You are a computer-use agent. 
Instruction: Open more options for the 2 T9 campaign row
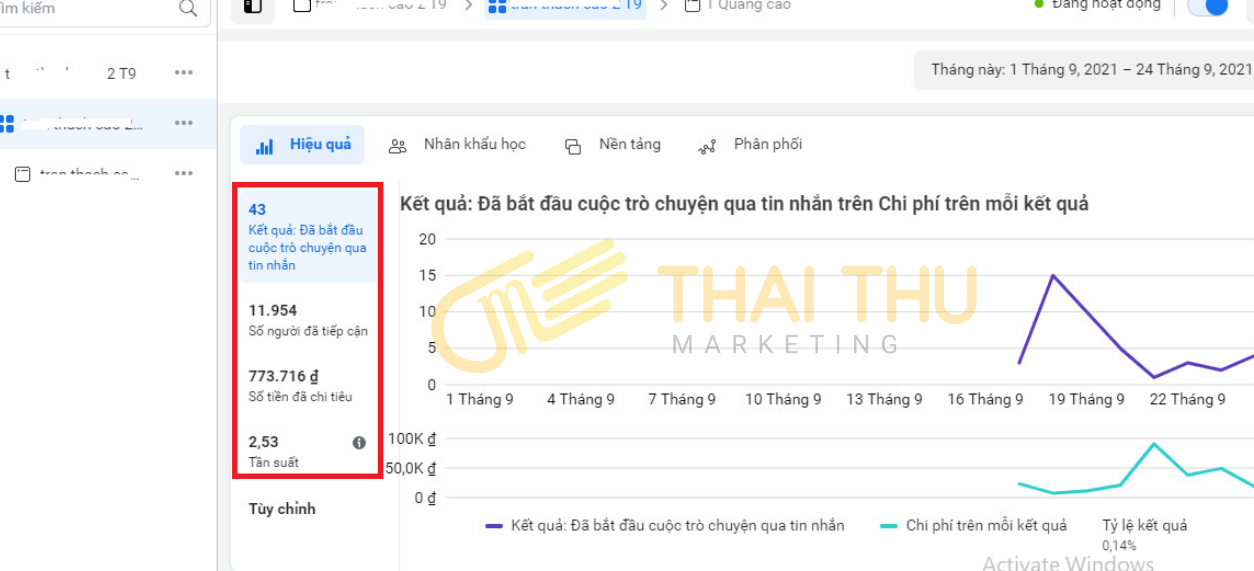pyautogui.click(x=184, y=73)
